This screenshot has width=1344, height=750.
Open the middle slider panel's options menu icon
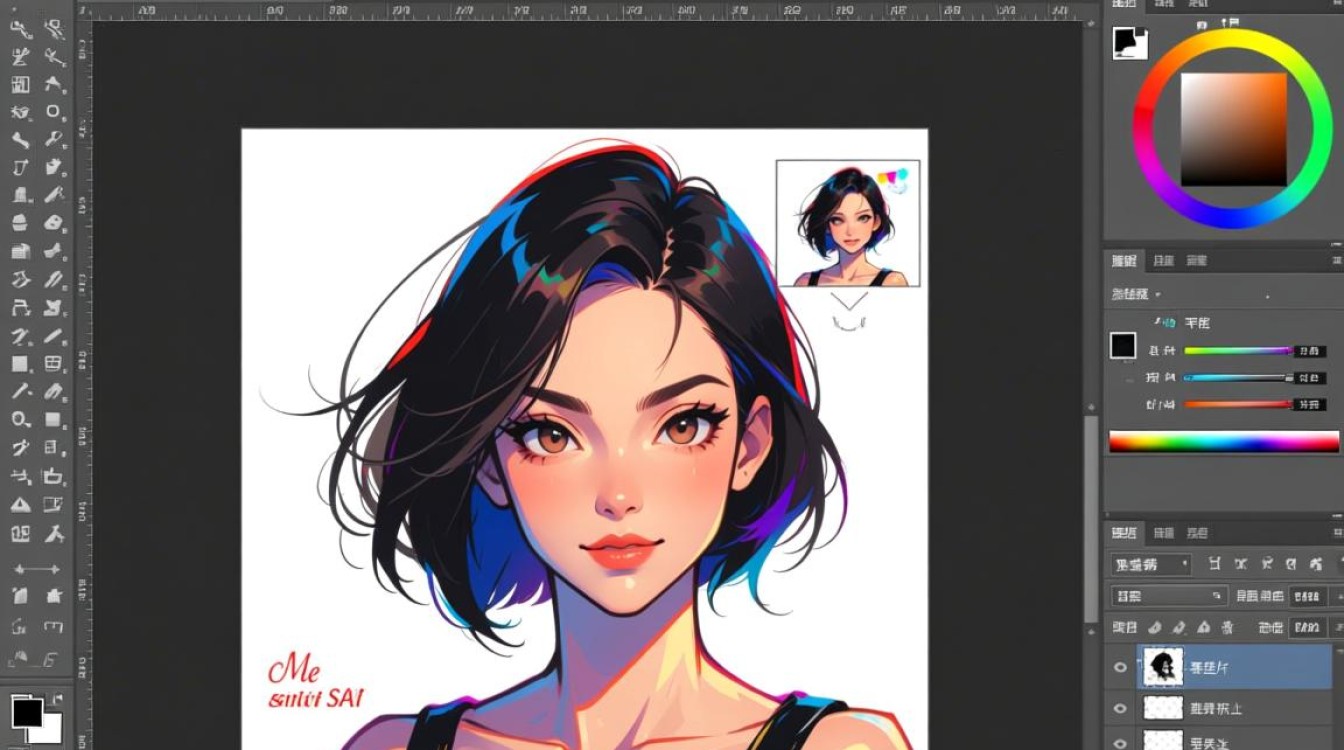tap(1336, 261)
